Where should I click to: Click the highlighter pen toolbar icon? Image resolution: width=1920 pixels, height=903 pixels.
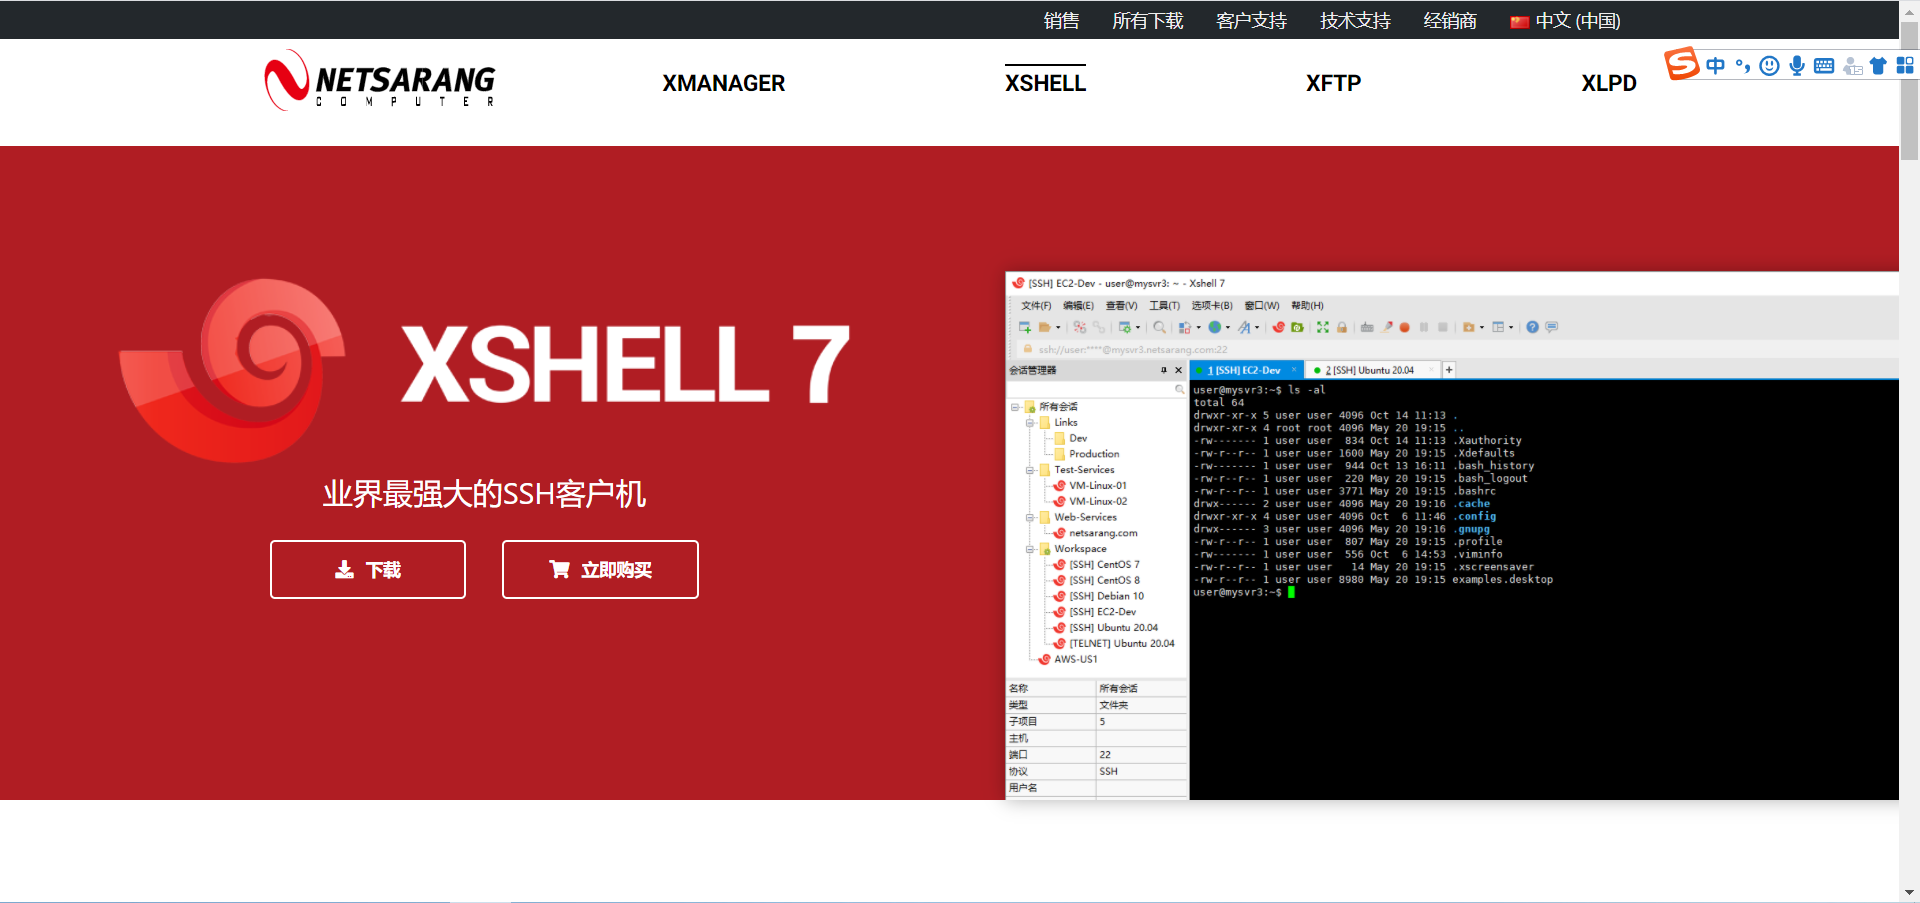1387,327
